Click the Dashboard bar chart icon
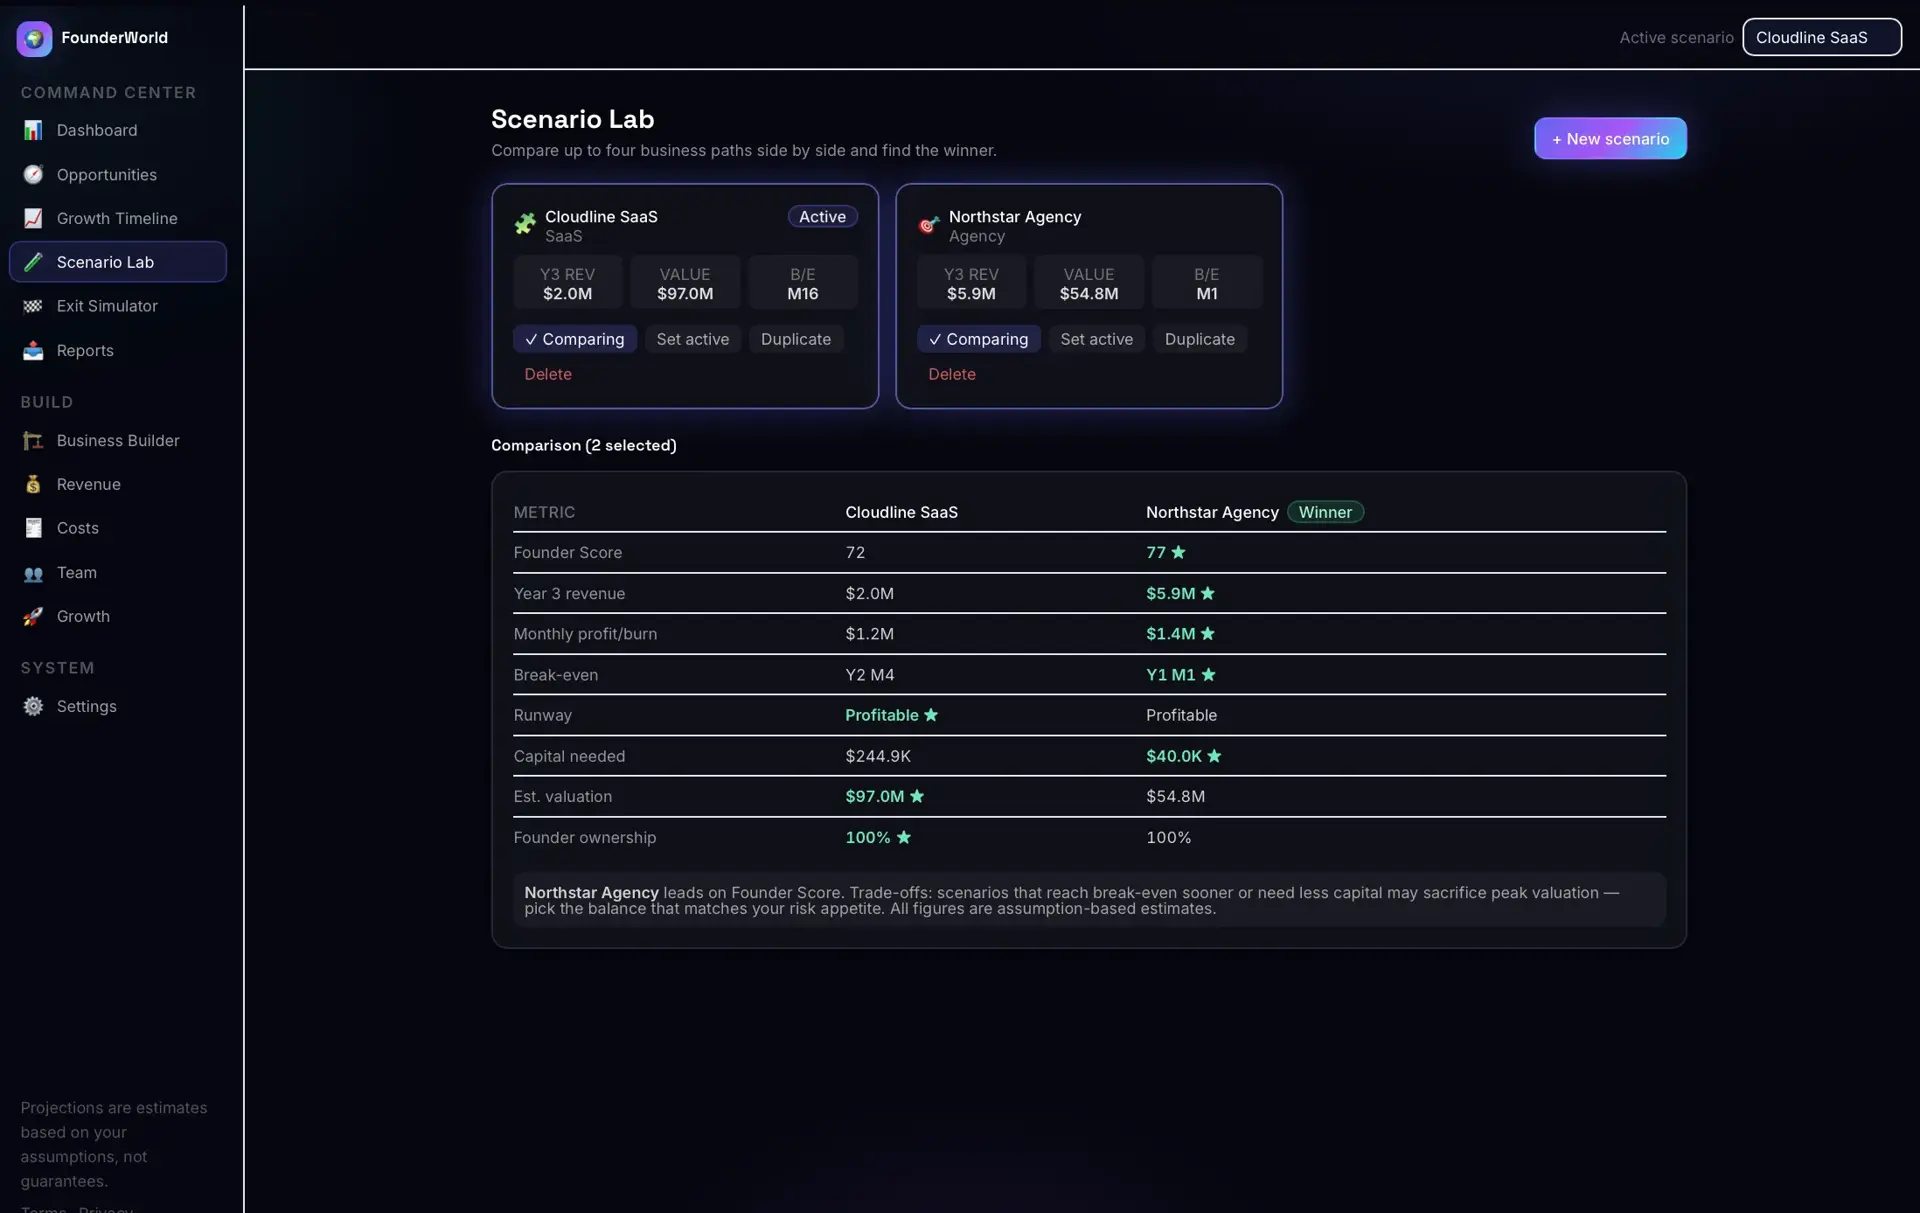Screen dimensions: 1920x1213 click(x=33, y=130)
